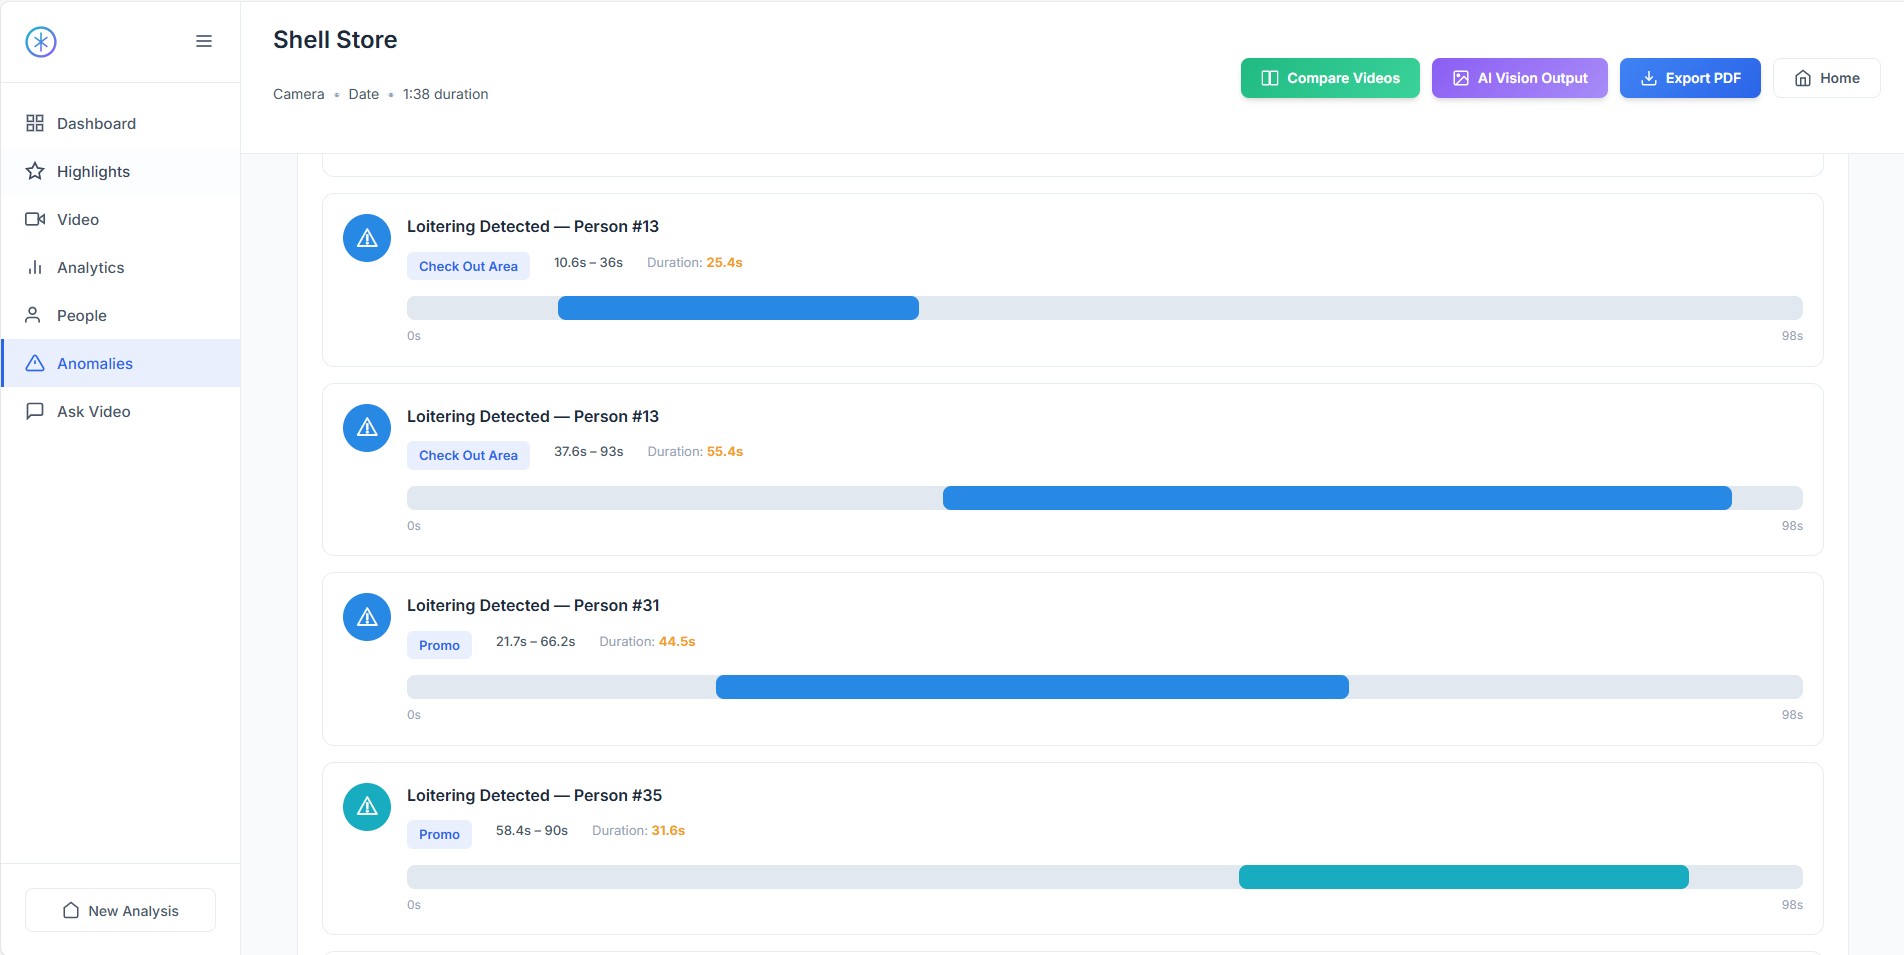Image resolution: width=1904 pixels, height=955 pixels.
Task: Click the Compare Videos button
Action: point(1329,78)
